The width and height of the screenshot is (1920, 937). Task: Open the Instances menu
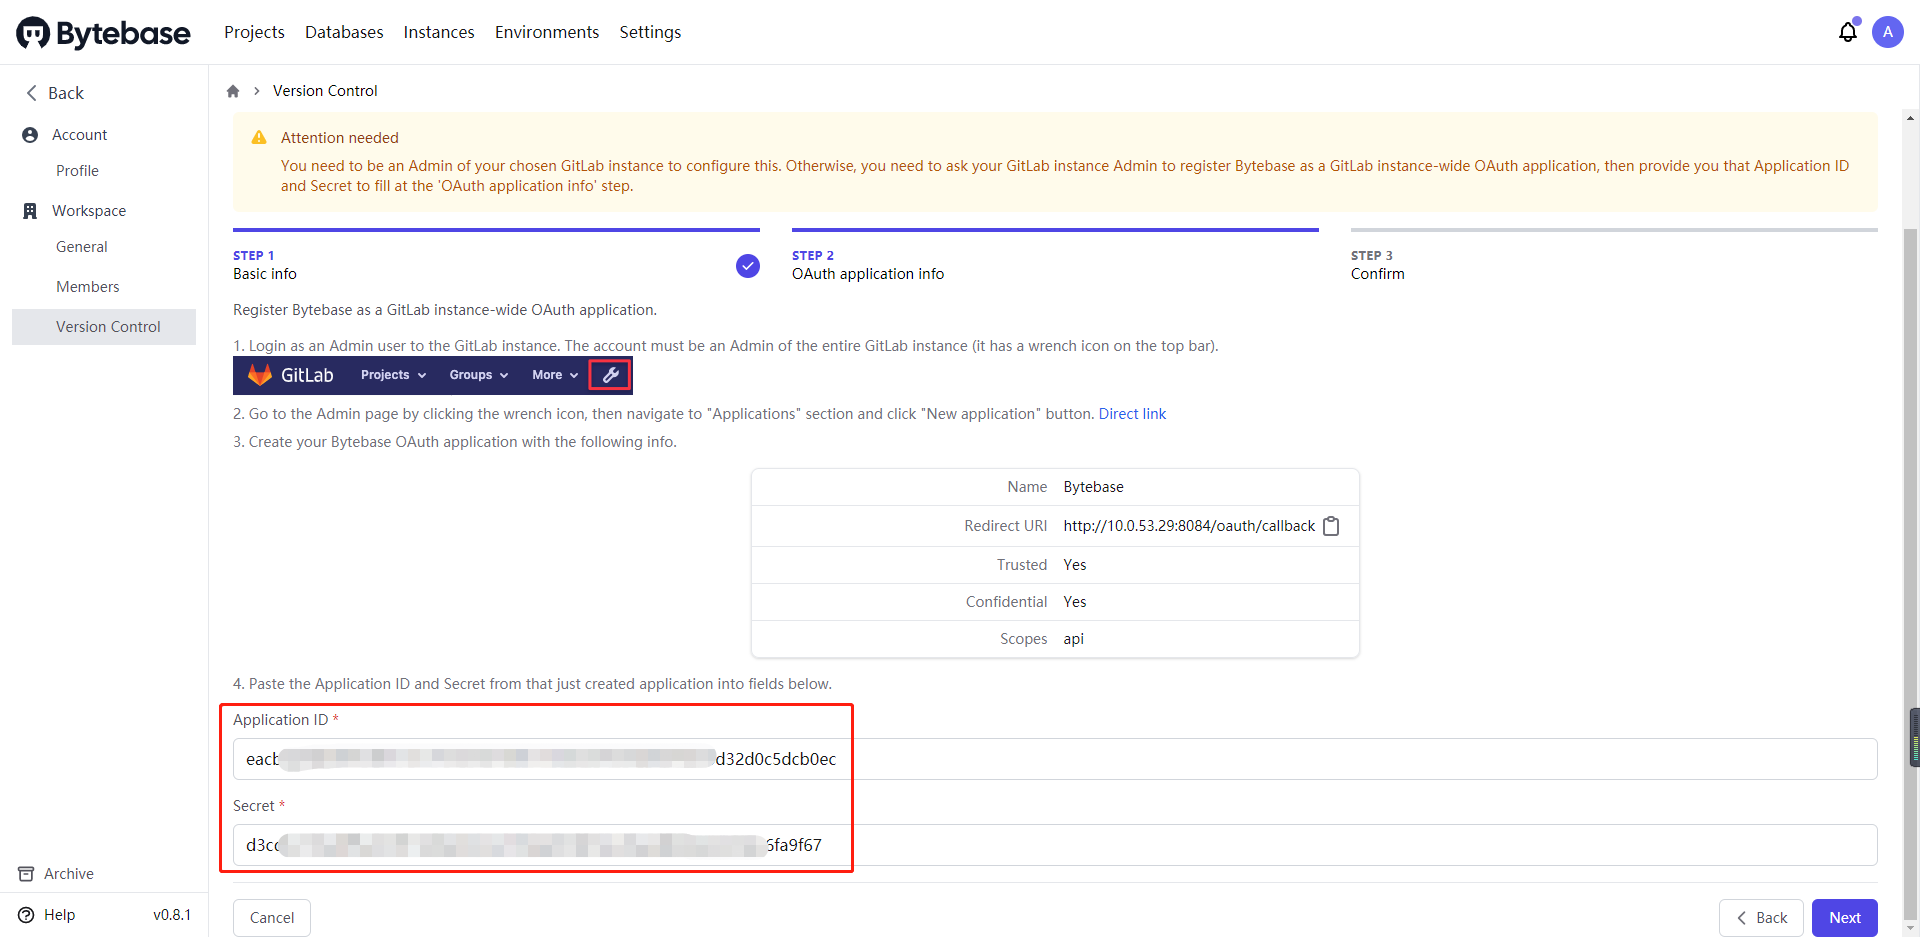[x=439, y=32]
